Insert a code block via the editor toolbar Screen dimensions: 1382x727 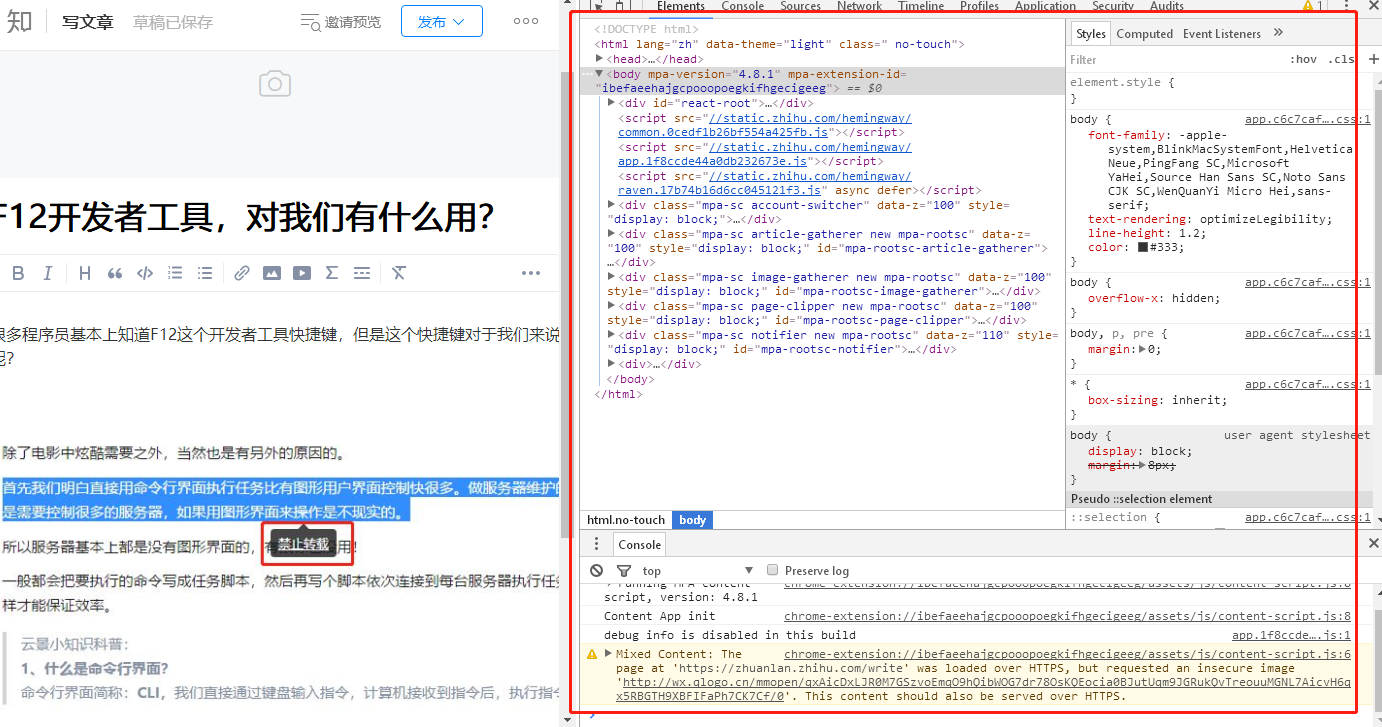[147, 272]
